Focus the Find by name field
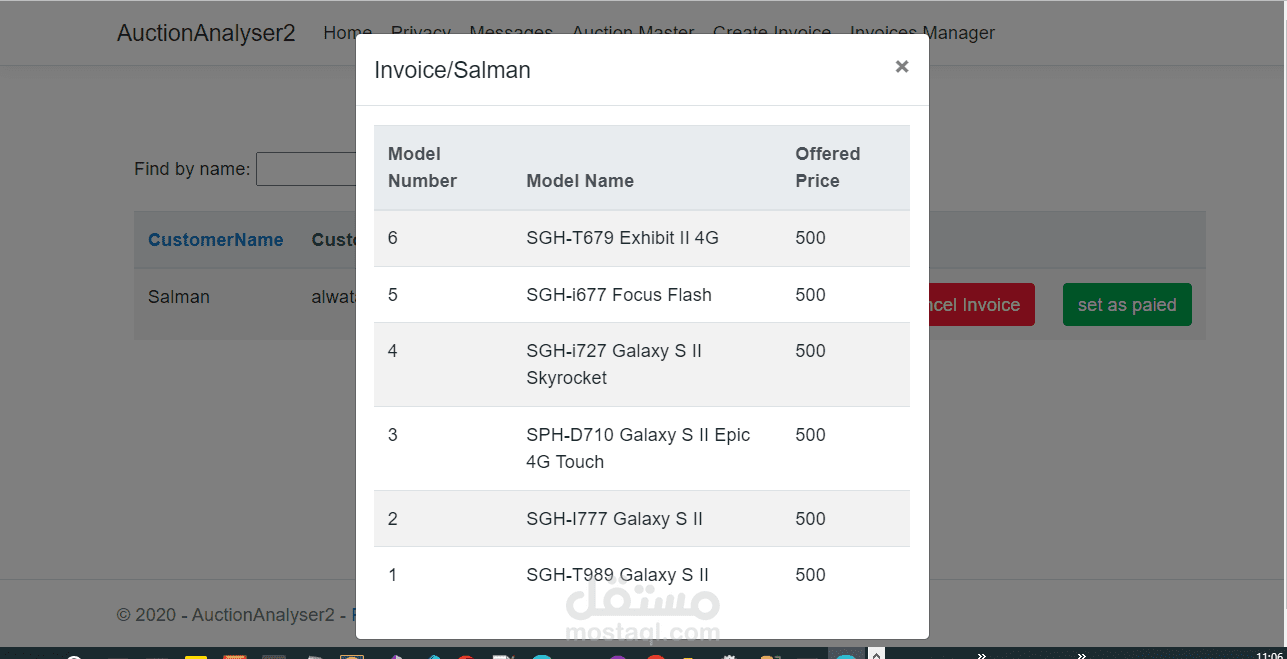1287x659 pixels. [305, 169]
